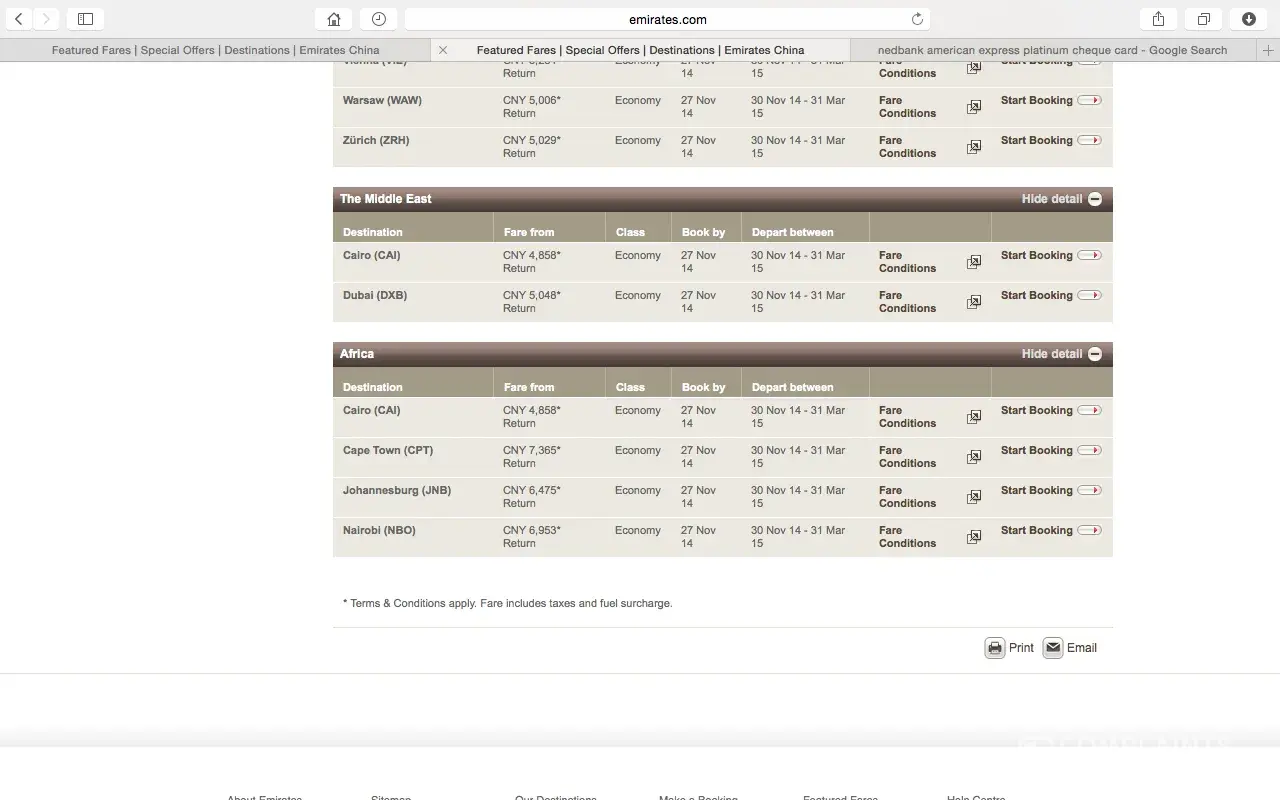Email this fares page
Screen dimensions: 1280x800
1070,648
